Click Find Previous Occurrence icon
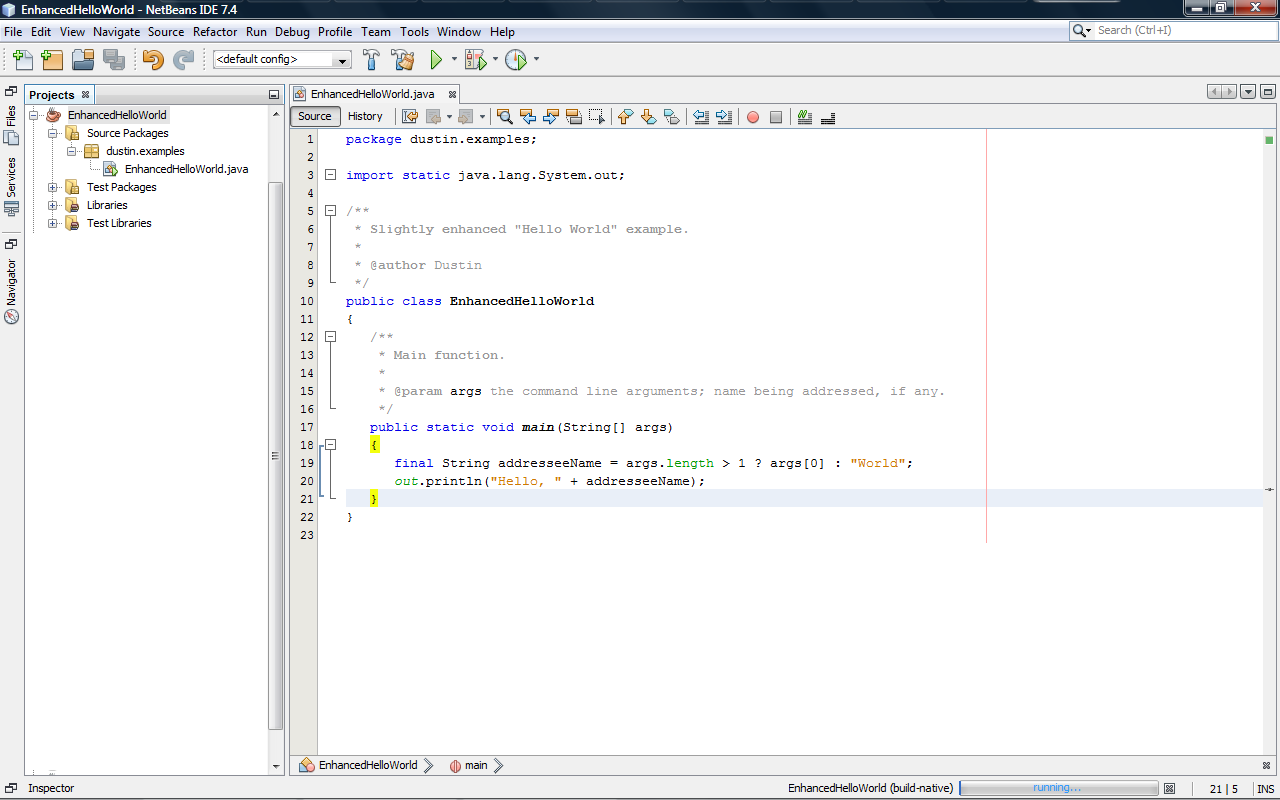The image size is (1280, 800). pyautogui.click(x=528, y=117)
